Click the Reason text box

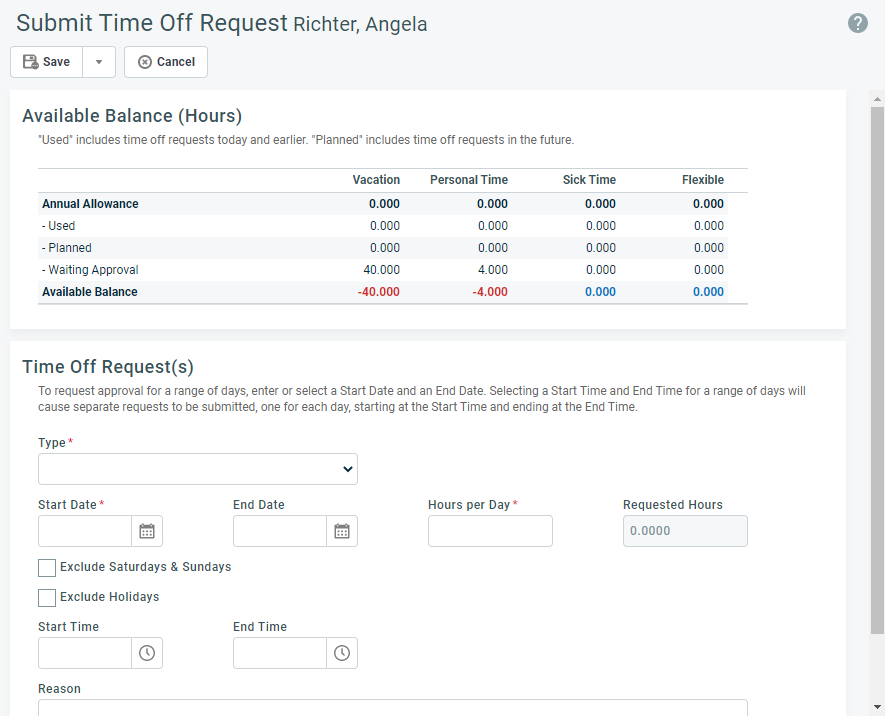click(393, 708)
